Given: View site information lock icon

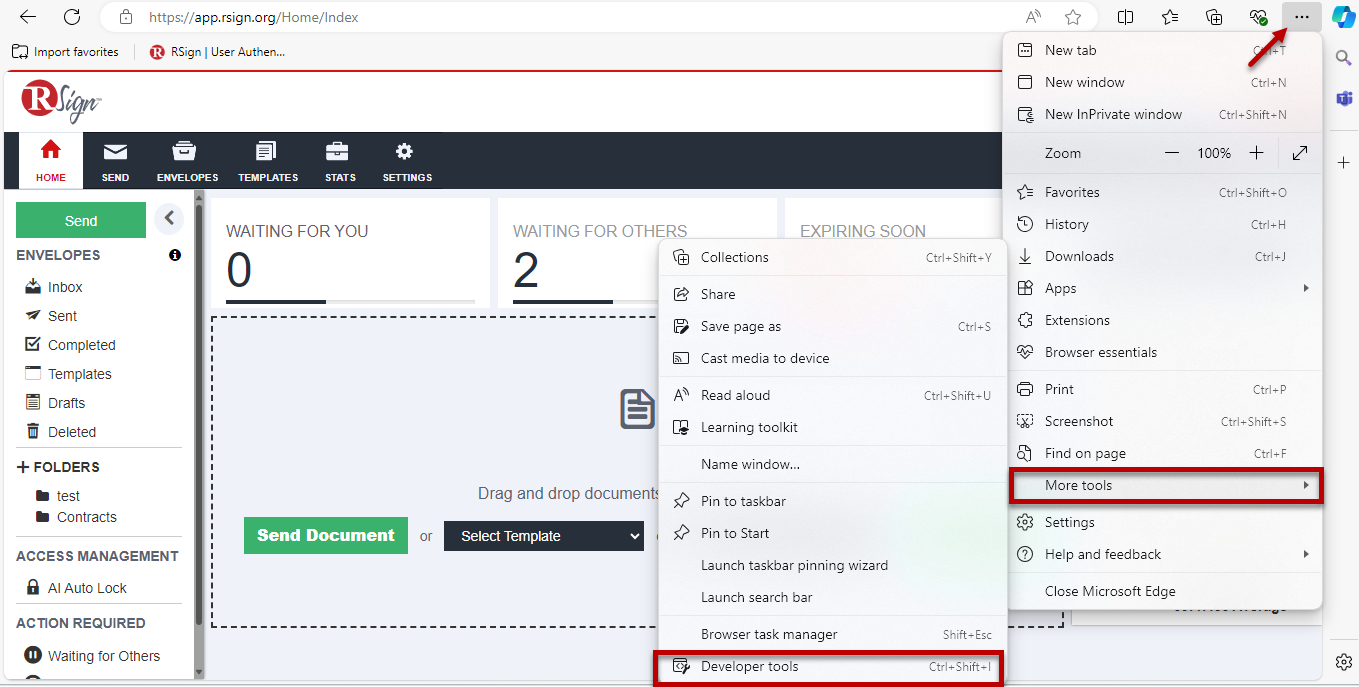Looking at the screenshot, I should [x=125, y=17].
